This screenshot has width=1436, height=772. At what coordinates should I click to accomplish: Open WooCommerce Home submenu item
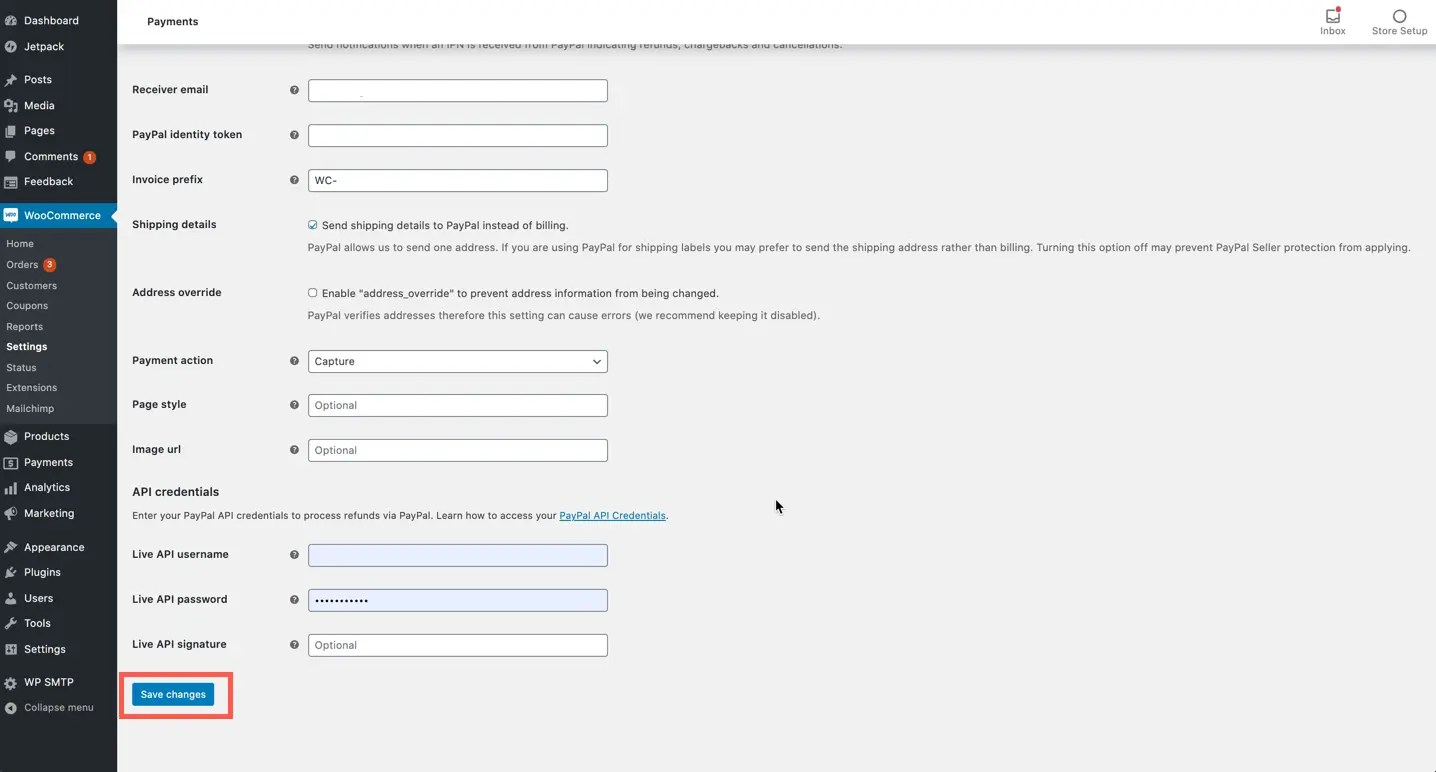click(20, 244)
